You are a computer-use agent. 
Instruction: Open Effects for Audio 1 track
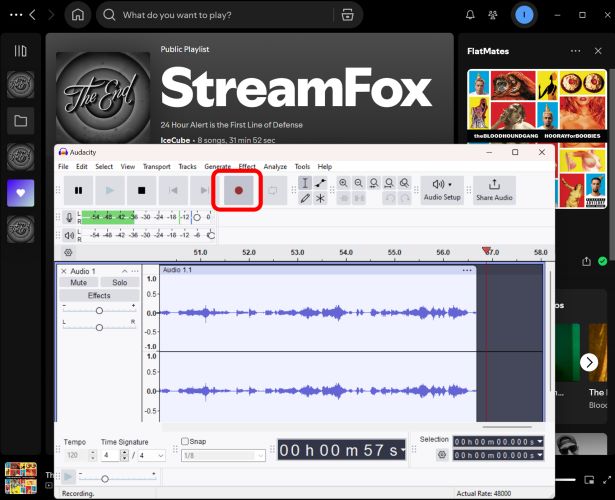99,295
